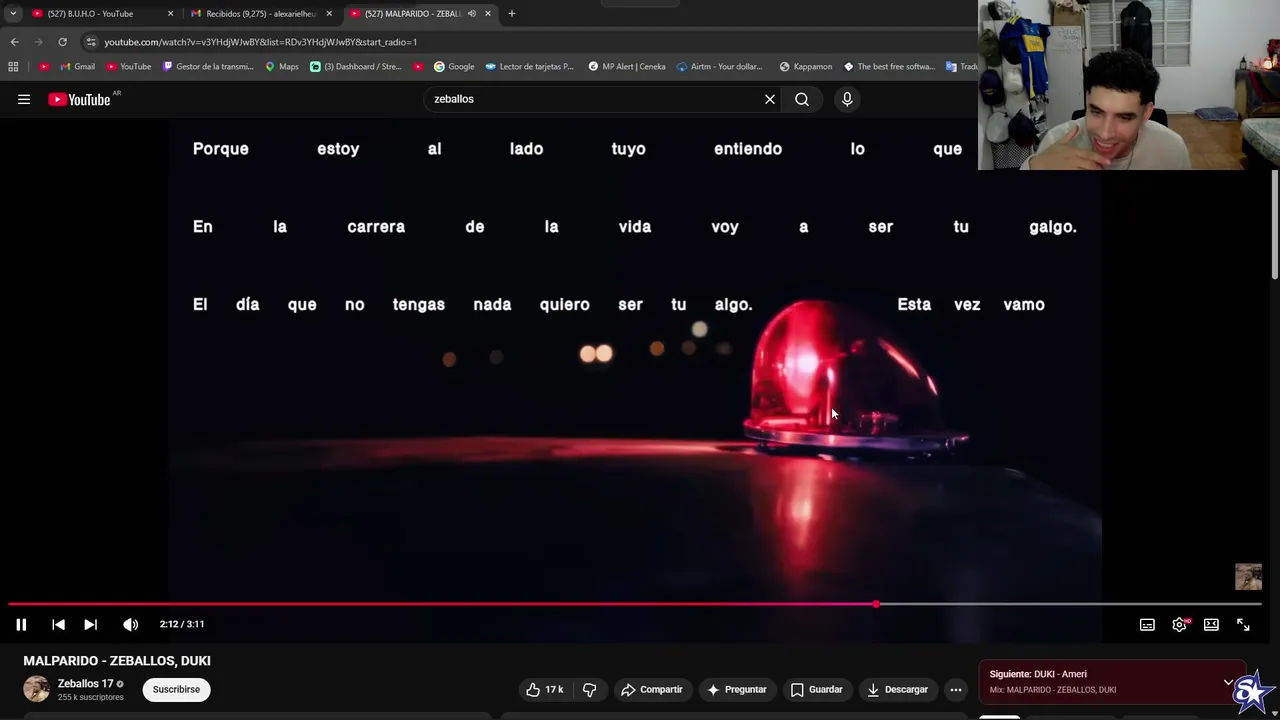Go back in browser history

[x=14, y=42]
